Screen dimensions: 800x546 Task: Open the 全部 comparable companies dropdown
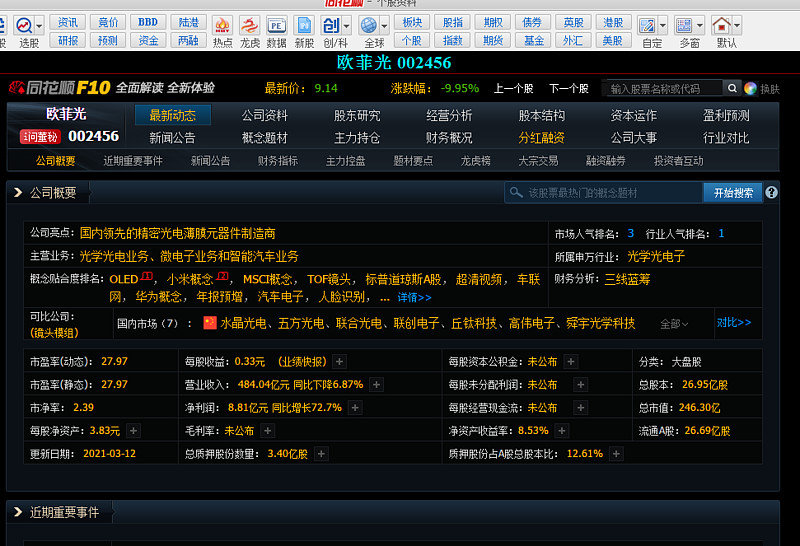[x=674, y=324]
